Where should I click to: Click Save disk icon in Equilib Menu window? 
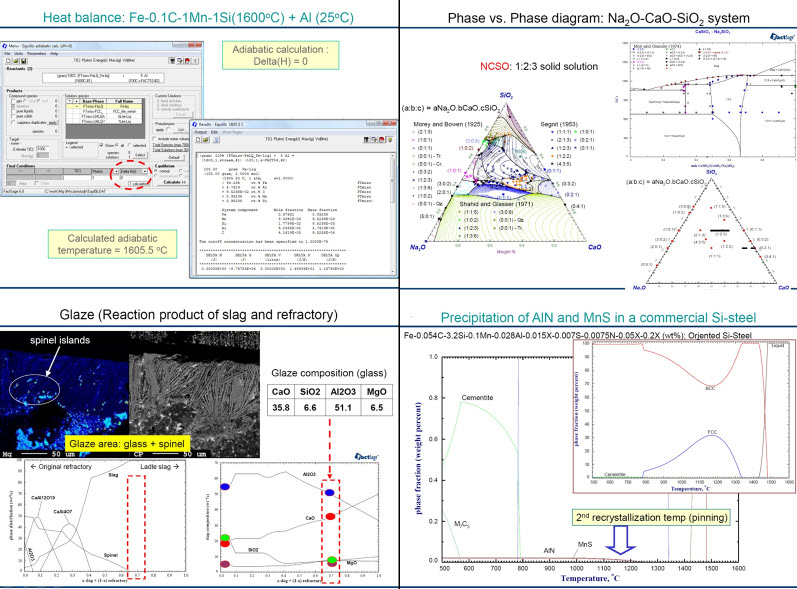pyautogui.click(x=24, y=60)
